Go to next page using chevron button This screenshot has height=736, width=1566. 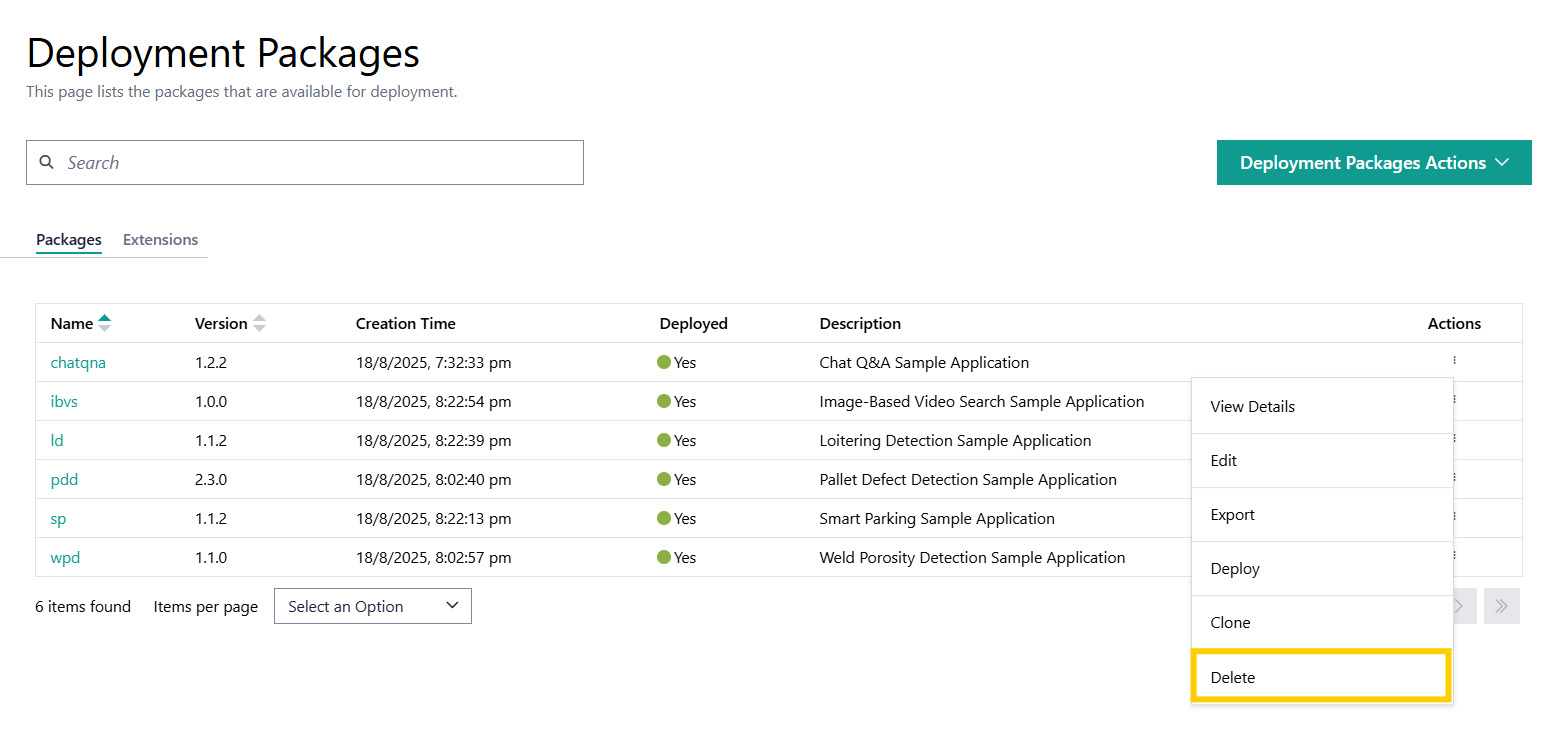point(1461,606)
